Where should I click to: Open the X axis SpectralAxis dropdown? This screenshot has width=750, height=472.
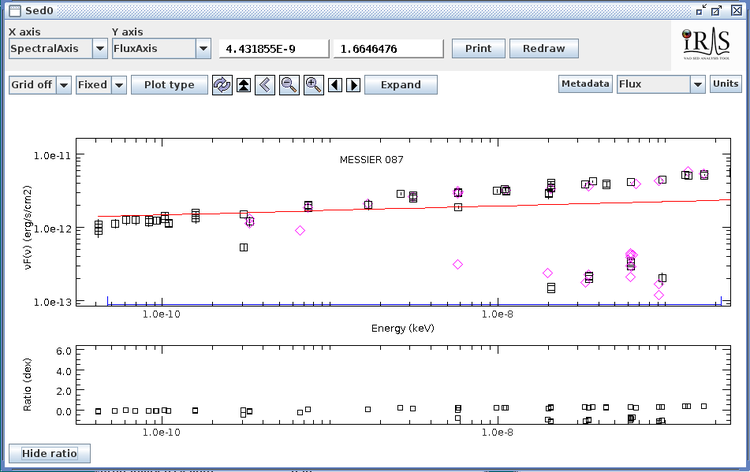[x=58, y=48]
